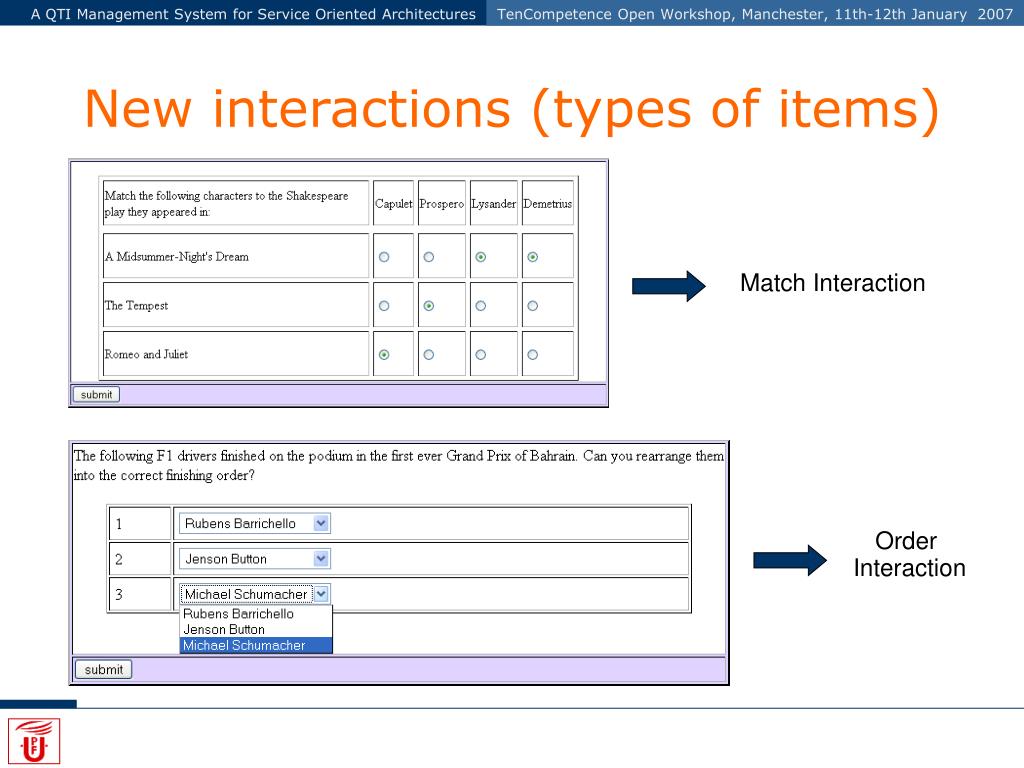This screenshot has width=1024, height=768.
Task: Select Capulet for The Tempest row
Action: pos(384,306)
